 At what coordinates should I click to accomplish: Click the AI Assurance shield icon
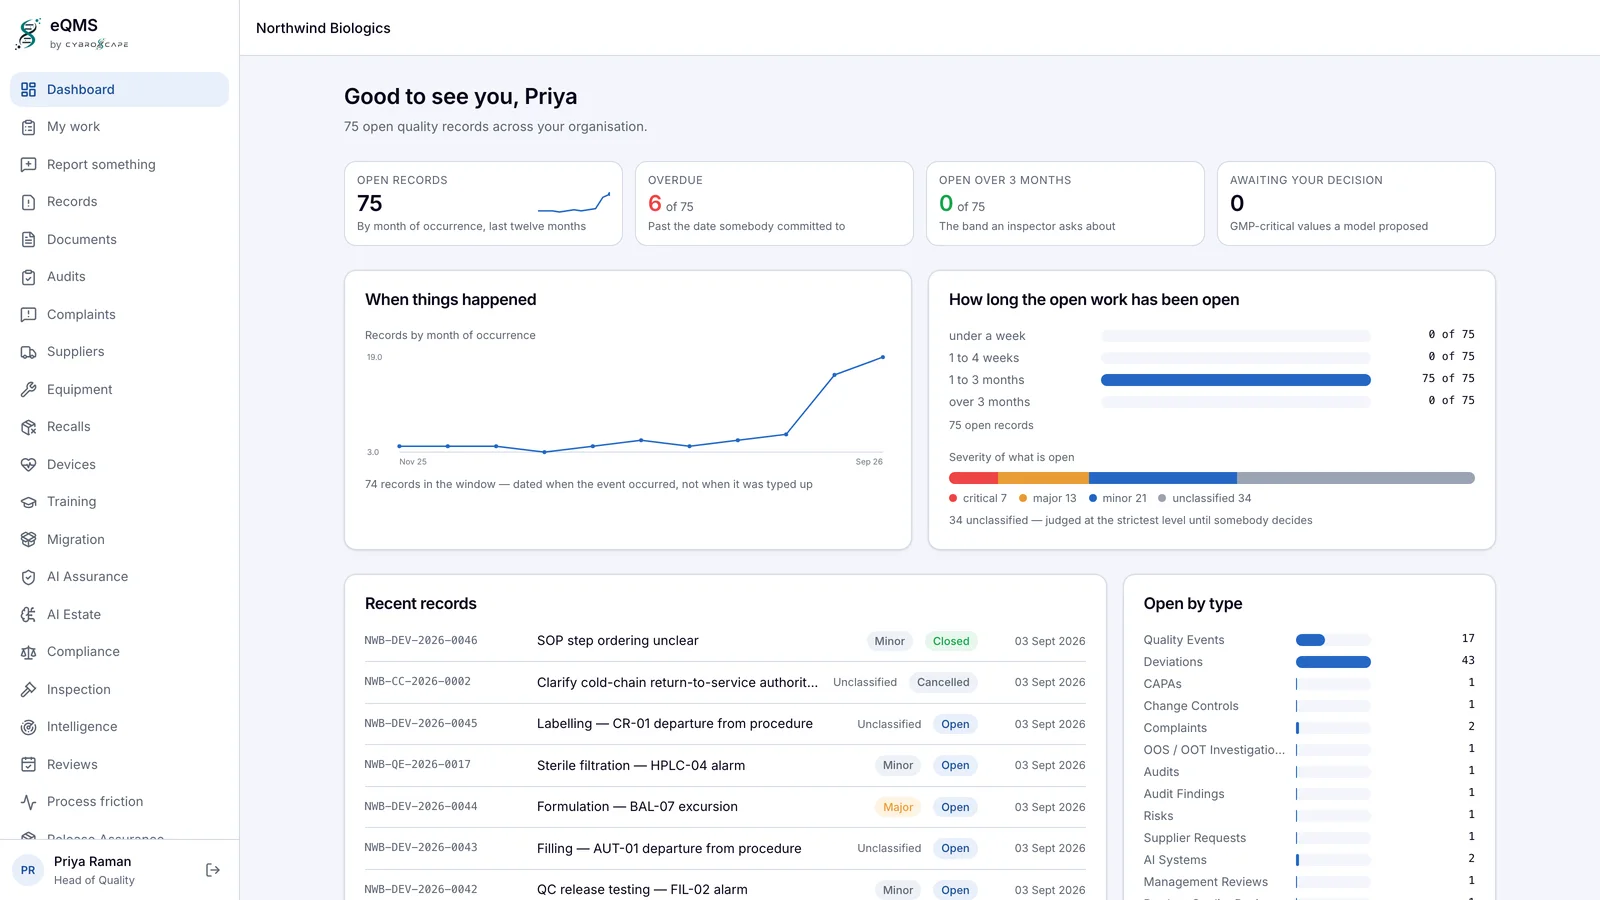click(28, 577)
